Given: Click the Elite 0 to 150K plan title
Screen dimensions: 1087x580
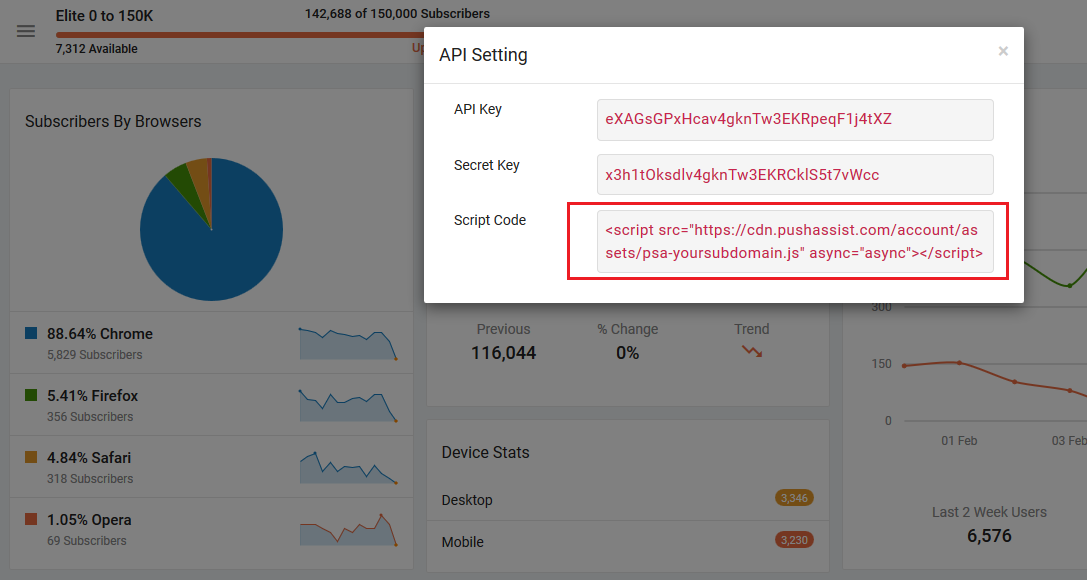Looking at the screenshot, I should coord(105,16).
